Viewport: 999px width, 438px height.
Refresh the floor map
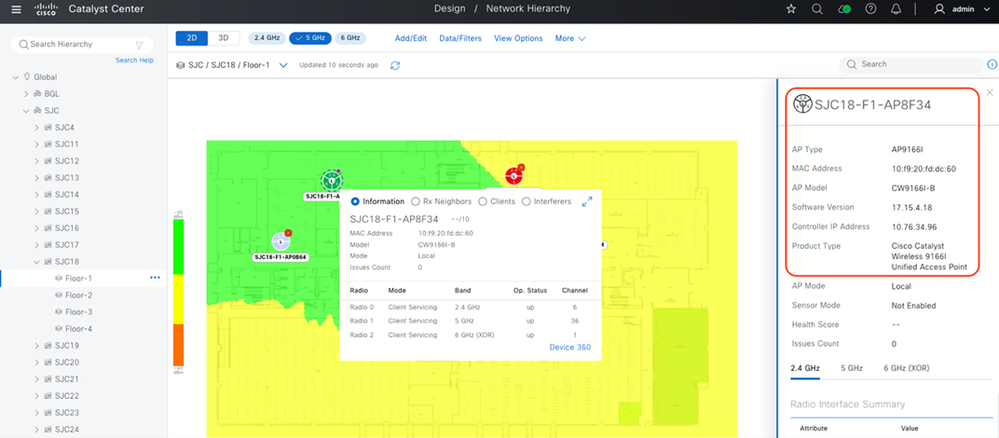(395, 65)
